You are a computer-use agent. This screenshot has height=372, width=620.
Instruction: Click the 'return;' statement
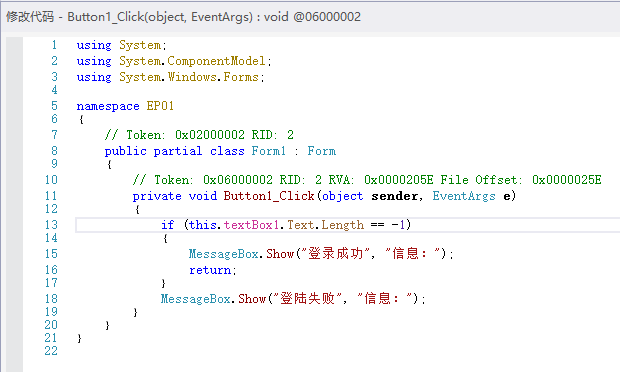[x=213, y=270]
